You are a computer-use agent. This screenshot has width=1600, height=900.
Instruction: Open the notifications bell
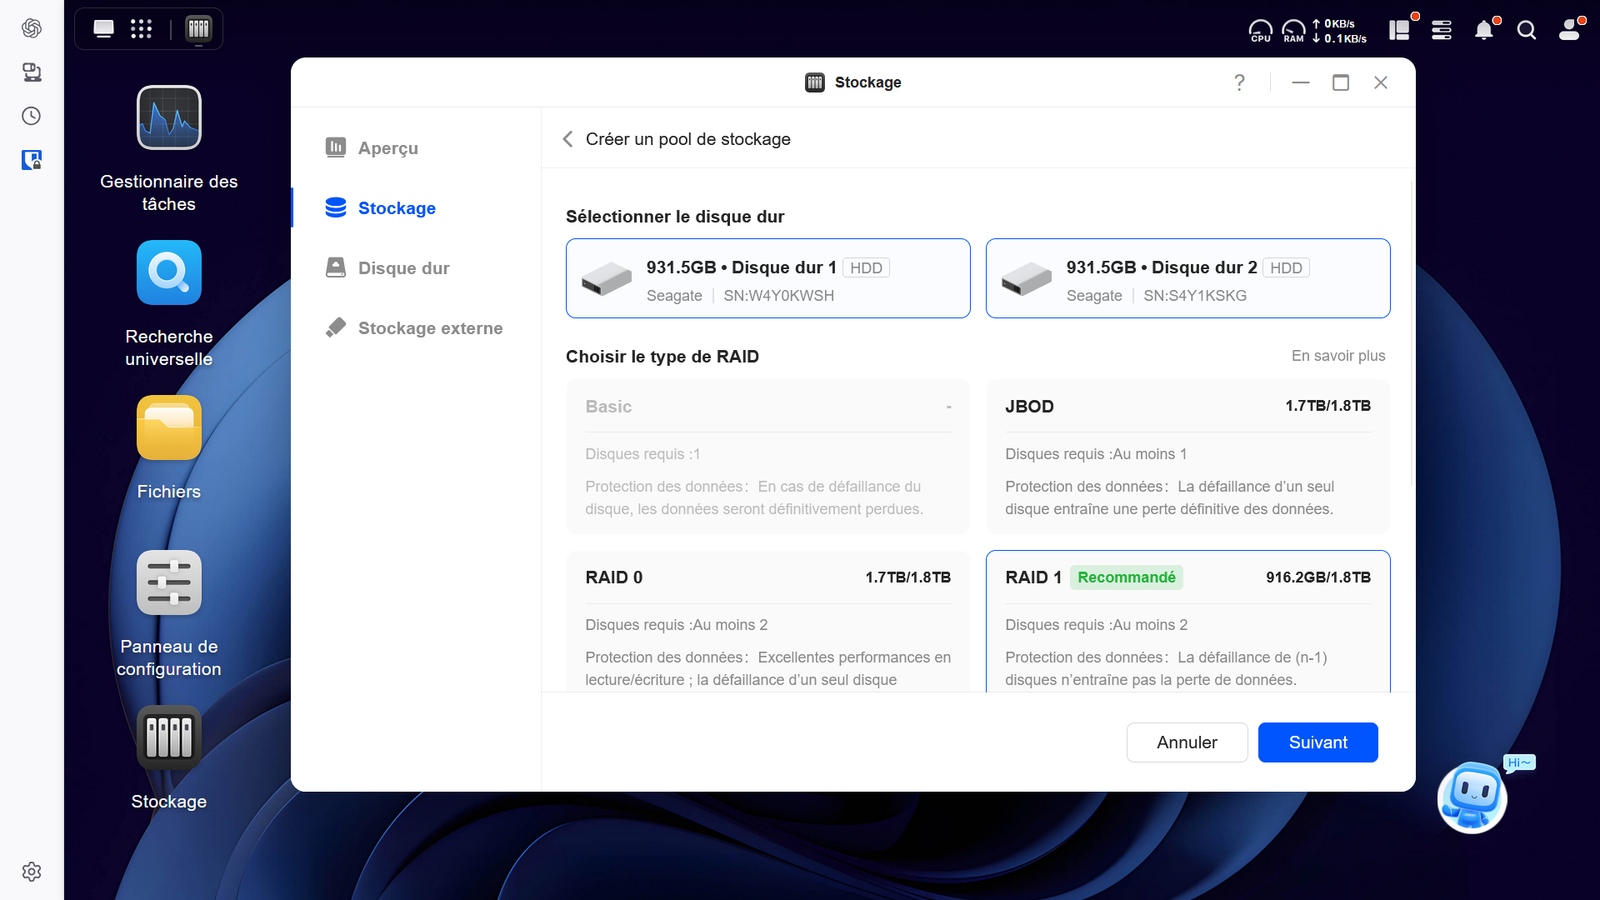tap(1484, 30)
